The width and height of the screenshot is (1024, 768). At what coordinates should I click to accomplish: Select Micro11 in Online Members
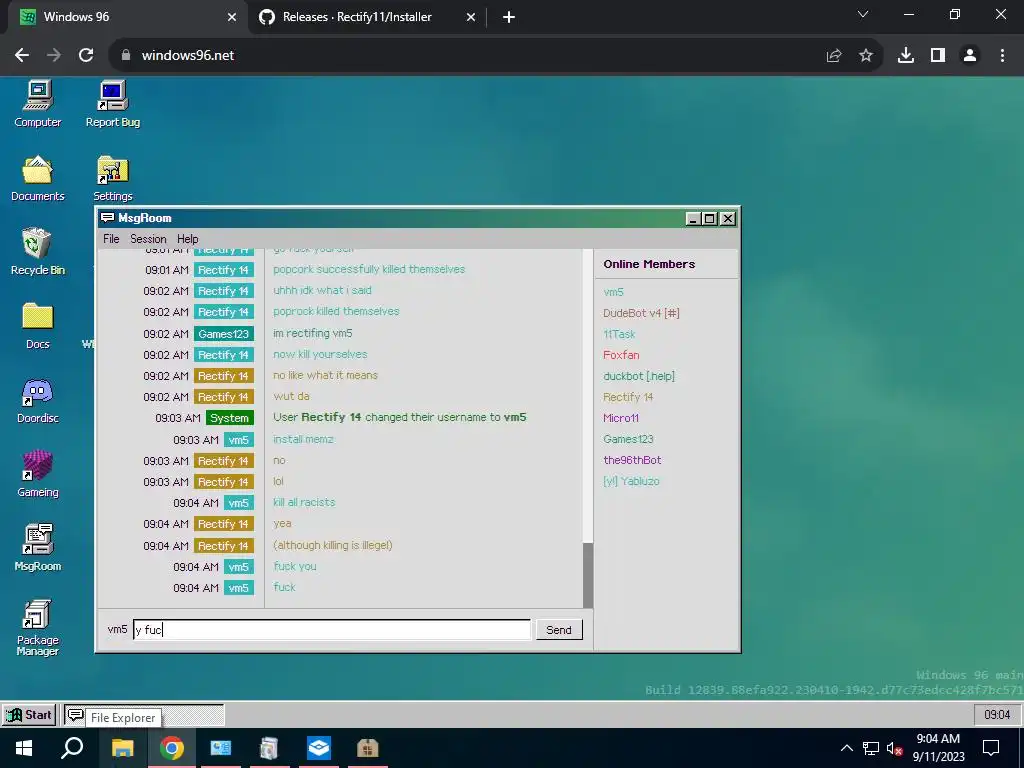point(621,418)
